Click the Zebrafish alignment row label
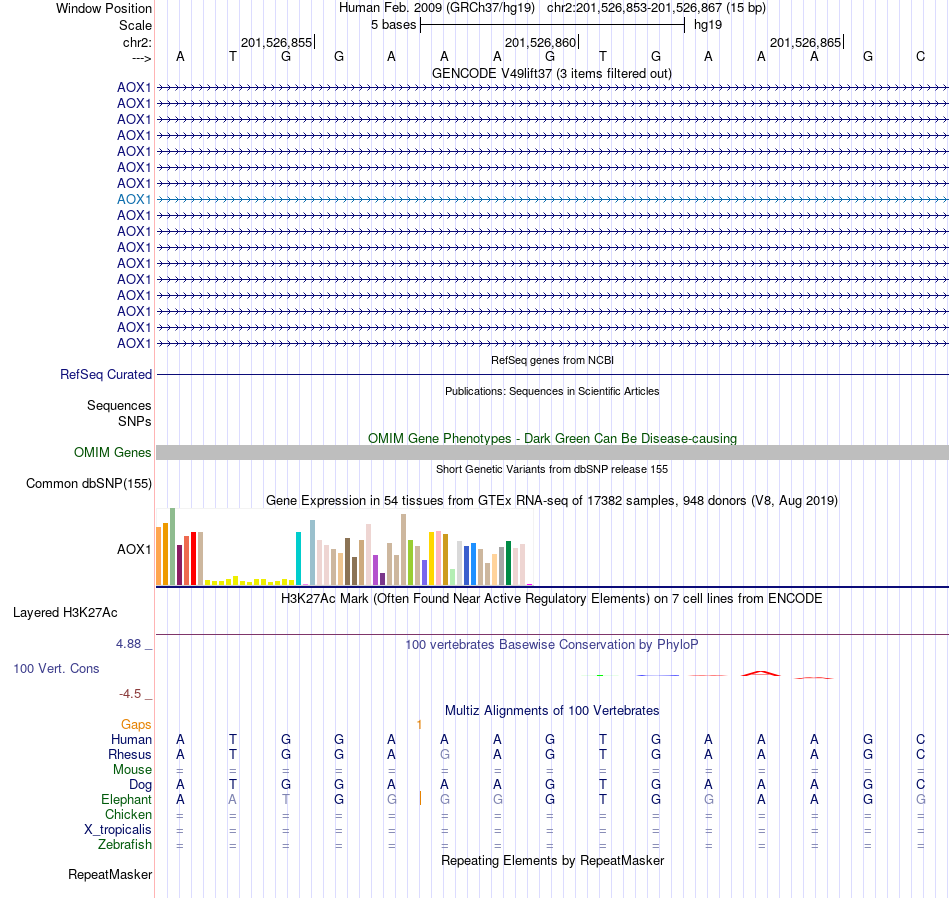950x898 pixels. (x=125, y=845)
